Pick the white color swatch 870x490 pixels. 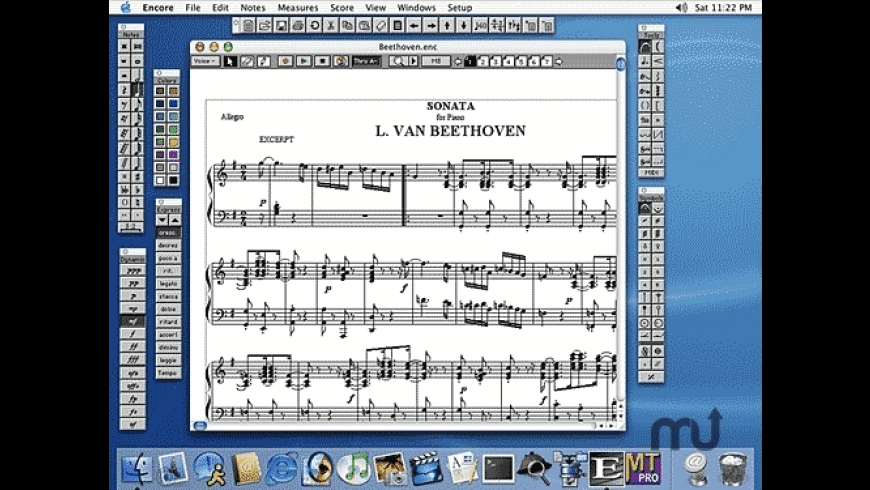pos(160,180)
